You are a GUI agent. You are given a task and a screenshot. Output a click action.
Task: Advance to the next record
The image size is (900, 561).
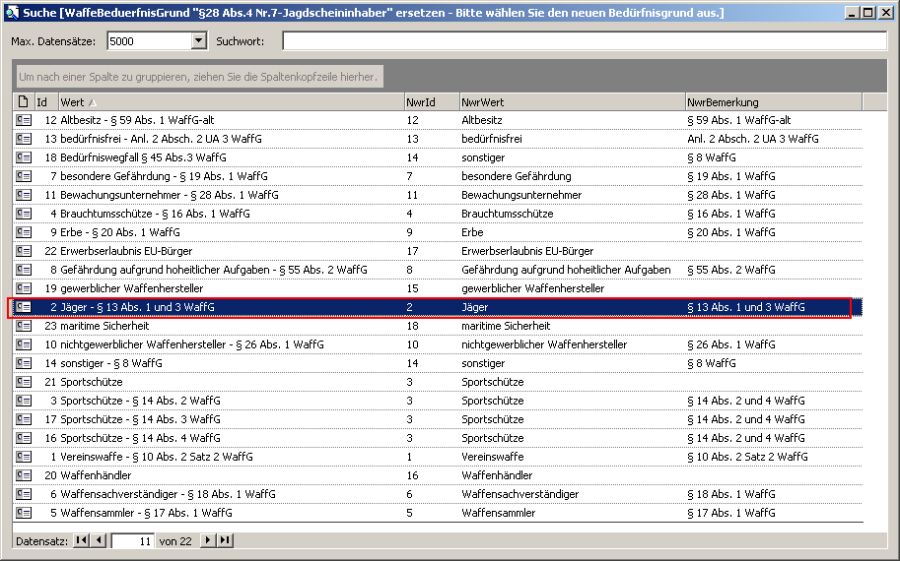pyautogui.click(x=208, y=541)
